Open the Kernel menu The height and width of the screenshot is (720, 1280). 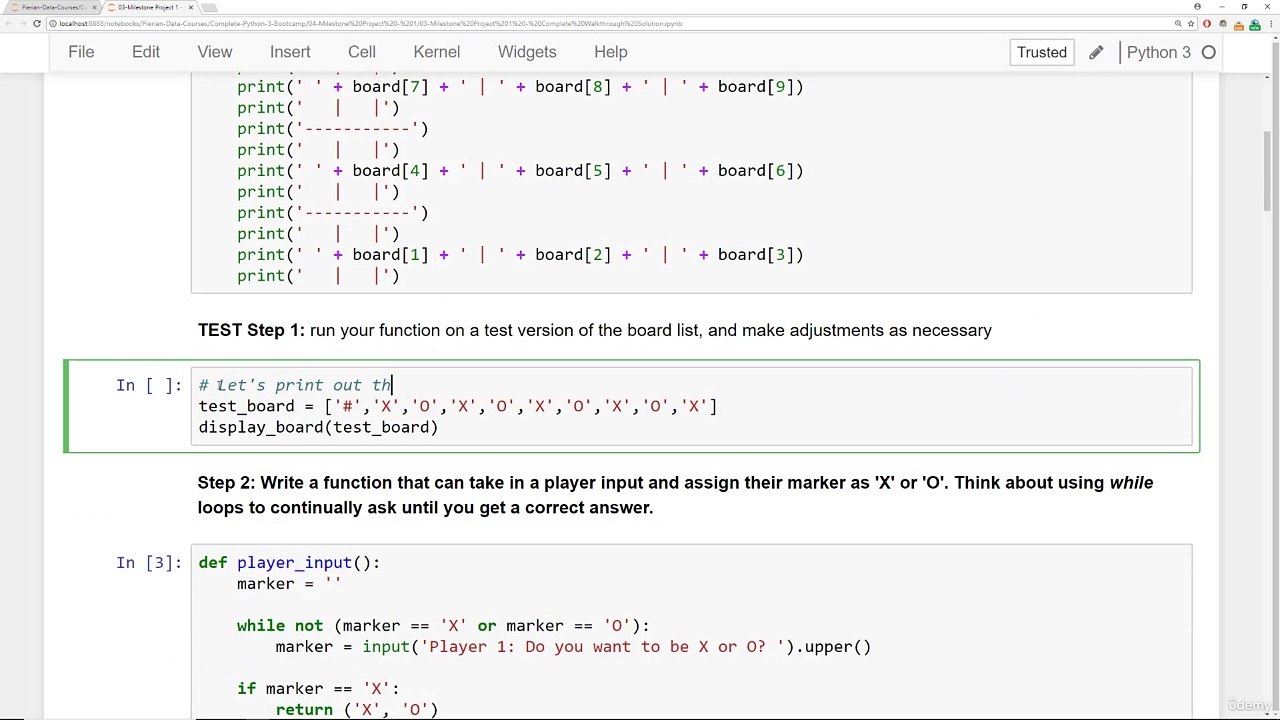[437, 52]
